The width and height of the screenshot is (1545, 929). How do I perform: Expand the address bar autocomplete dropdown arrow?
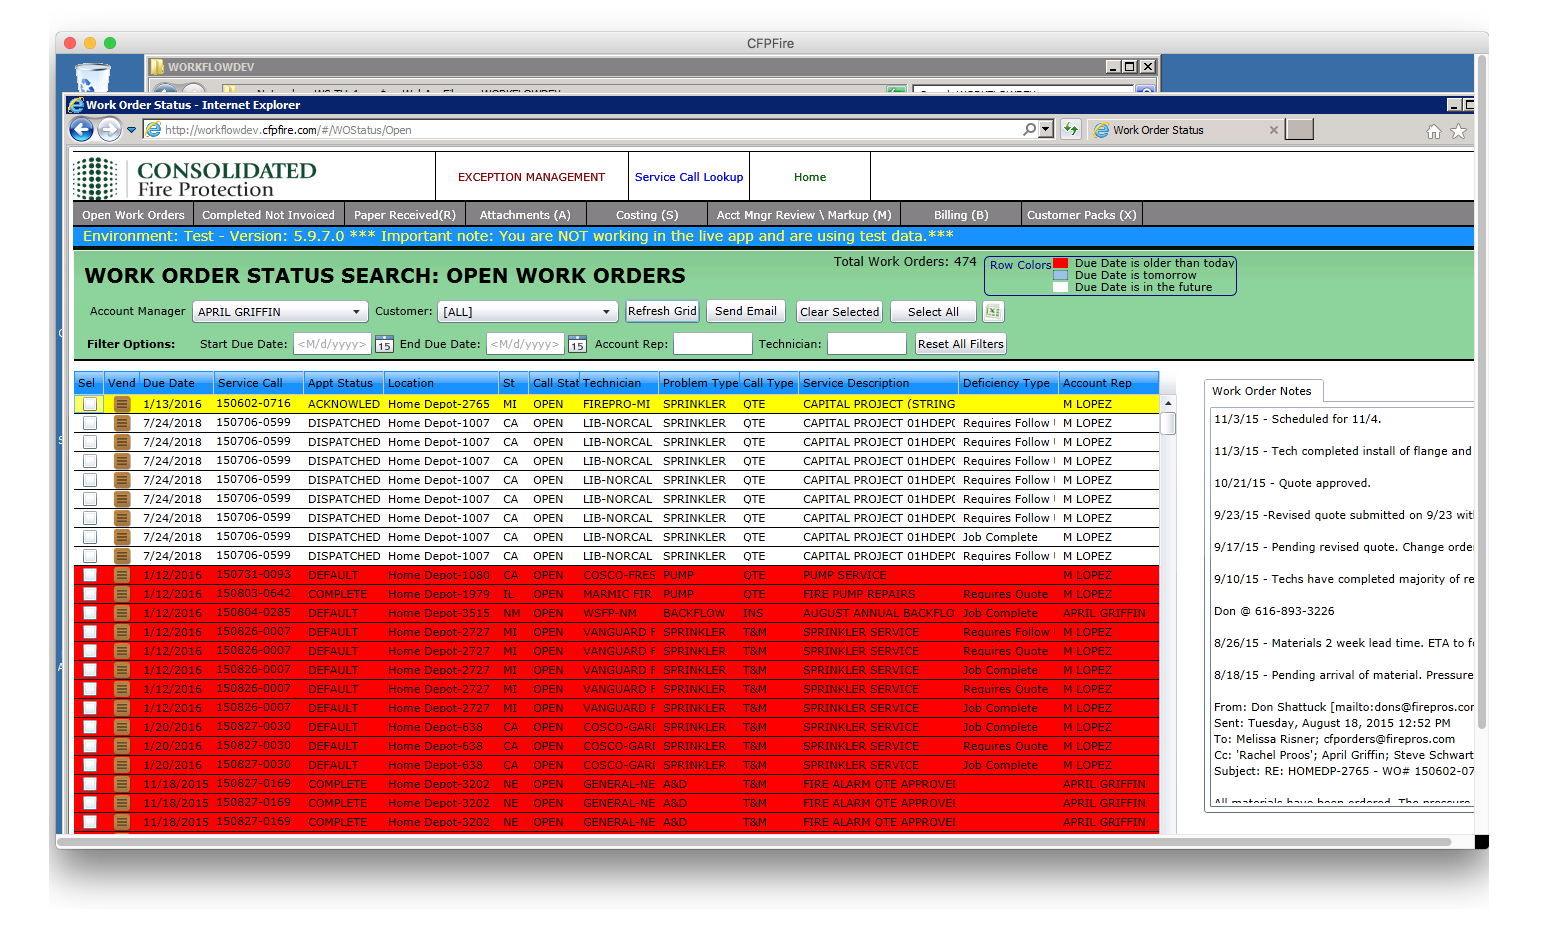coord(1046,129)
